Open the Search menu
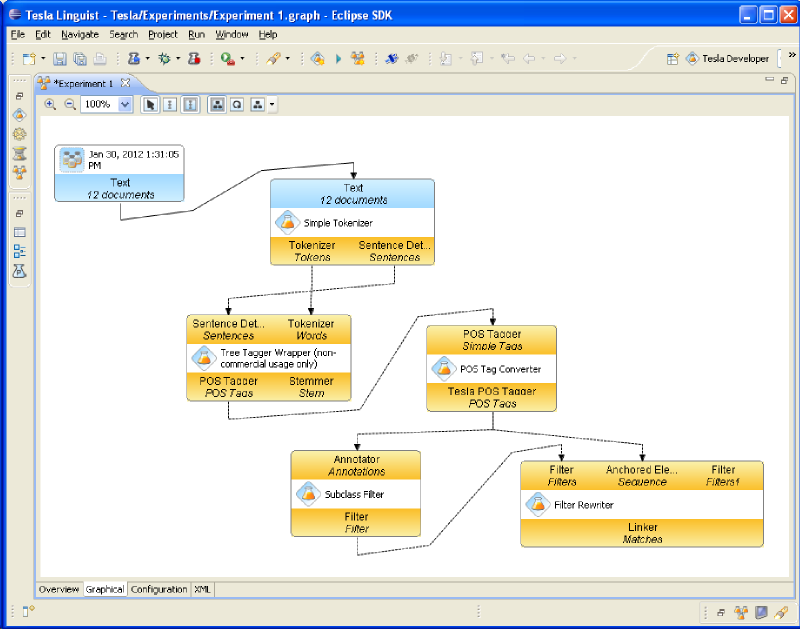Image resolution: width=800 pixels, height=629 pixels. (123, 34)
